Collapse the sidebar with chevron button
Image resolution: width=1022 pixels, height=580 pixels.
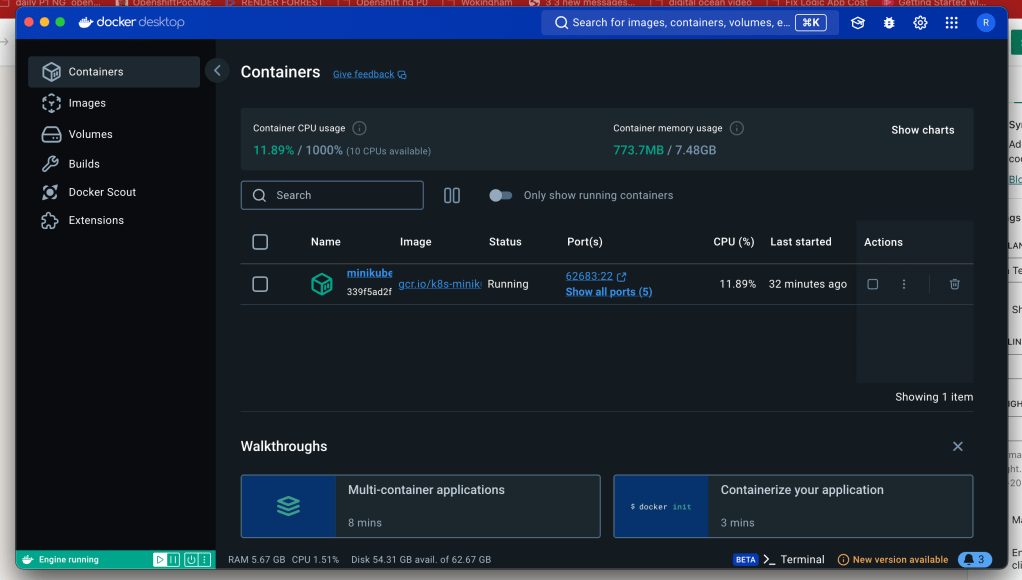click(x=217, y=70)
